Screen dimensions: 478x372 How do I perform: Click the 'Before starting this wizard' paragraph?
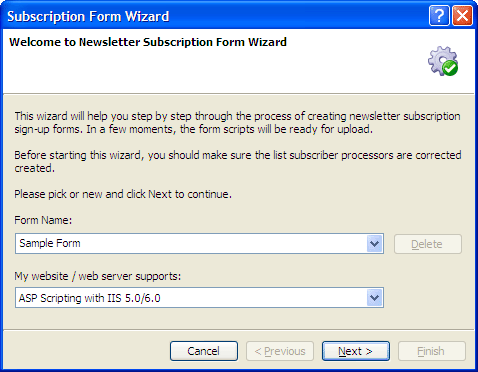pos(238,162)
